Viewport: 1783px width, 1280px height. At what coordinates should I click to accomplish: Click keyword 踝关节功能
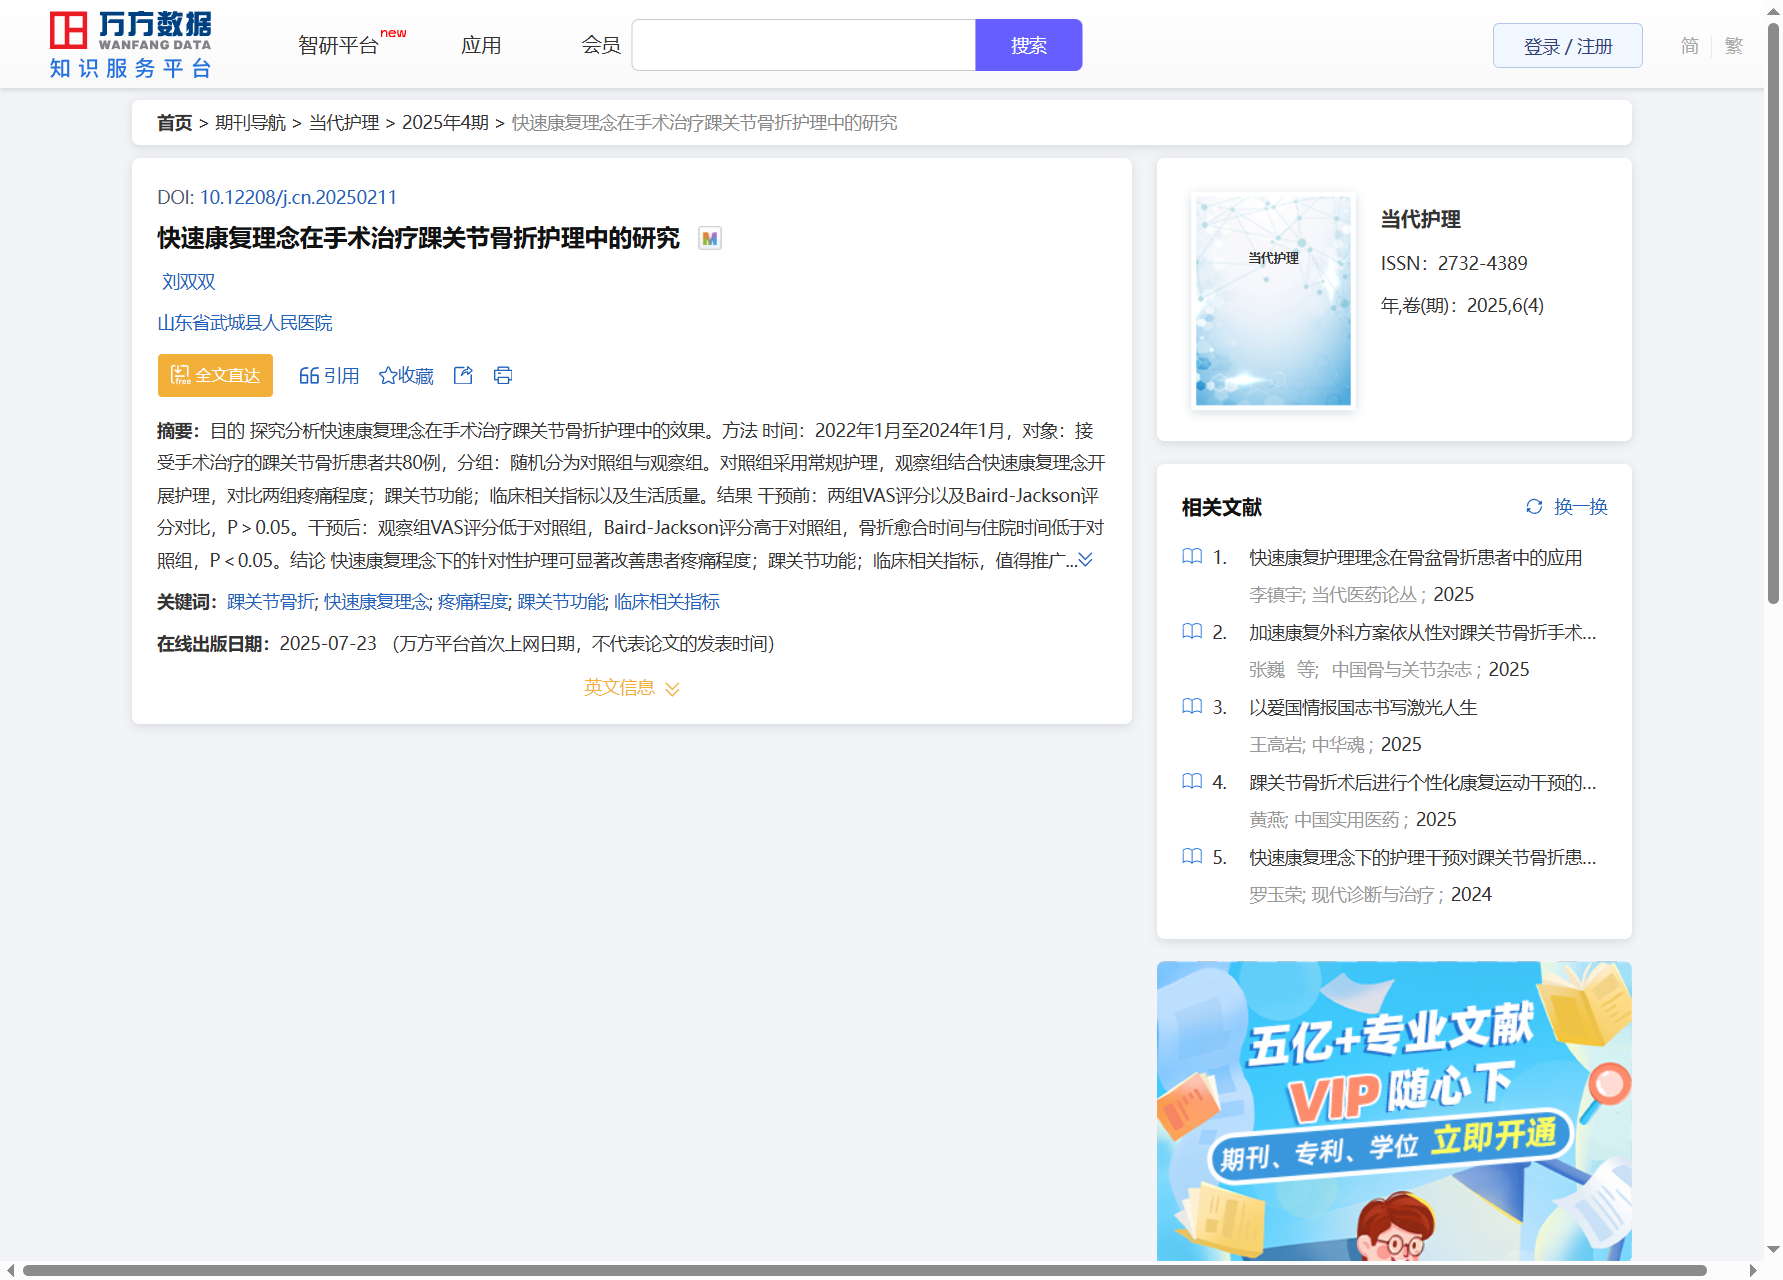coord(561,602)
